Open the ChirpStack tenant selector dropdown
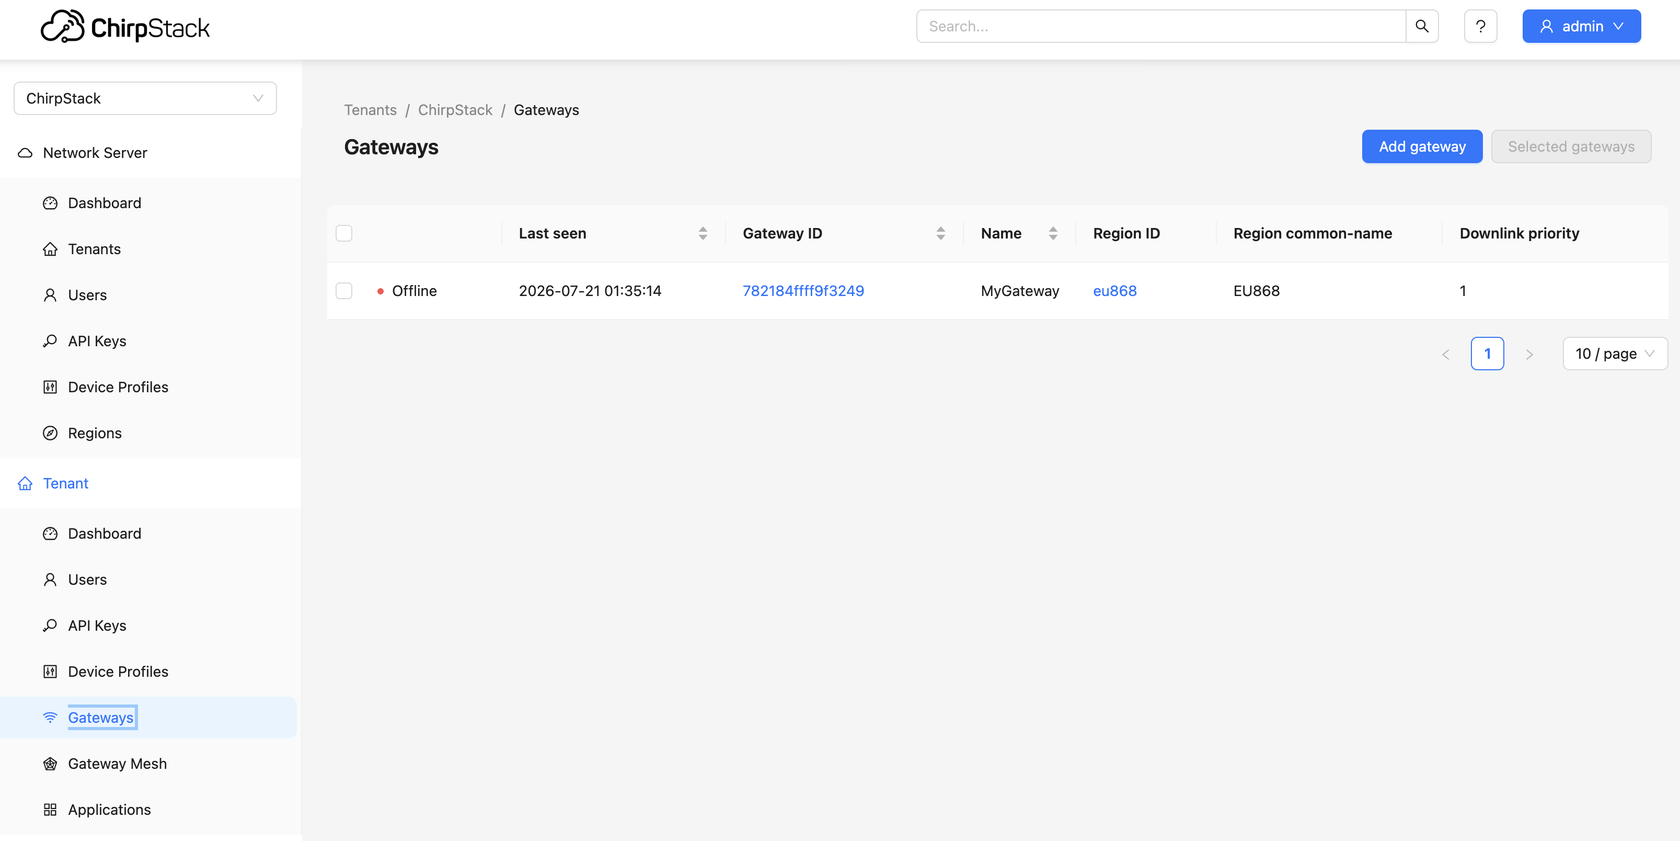This screenshot has width=1680, height=841. pyautogui.click(x=145, y=98)
